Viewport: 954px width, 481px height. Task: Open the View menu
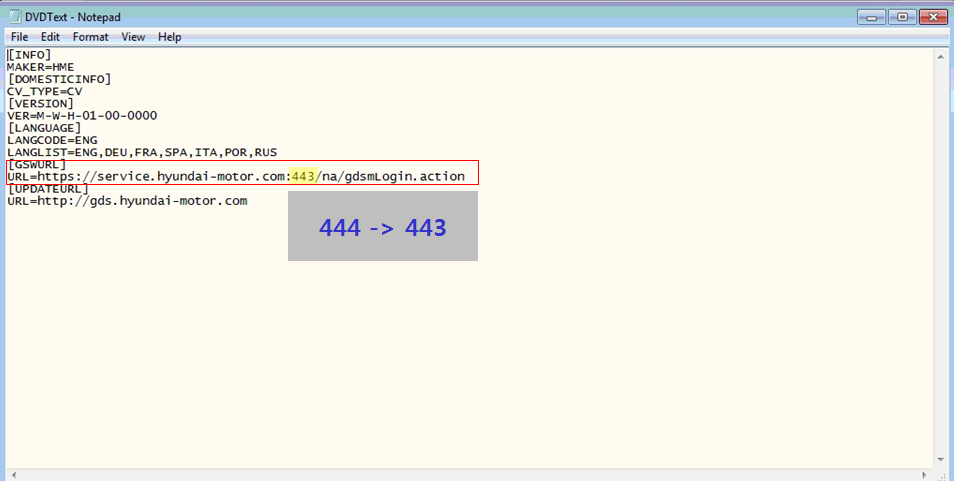coord(133,37)
